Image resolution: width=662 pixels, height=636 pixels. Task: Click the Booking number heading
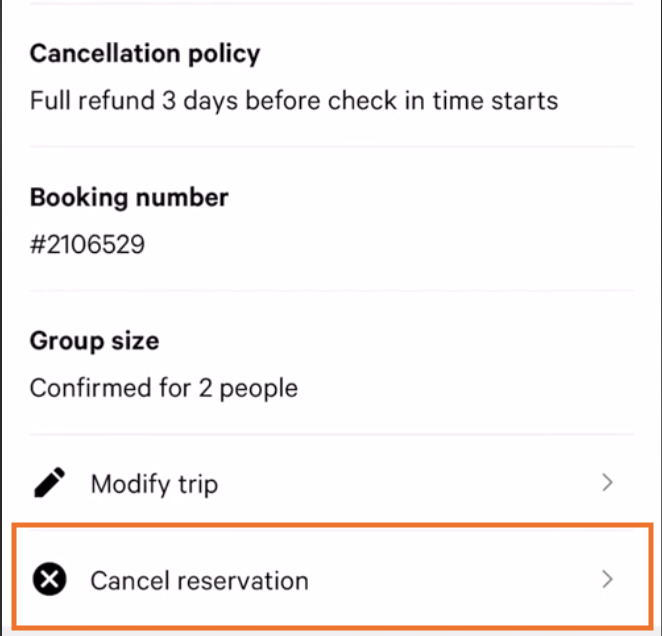(129, 197)
